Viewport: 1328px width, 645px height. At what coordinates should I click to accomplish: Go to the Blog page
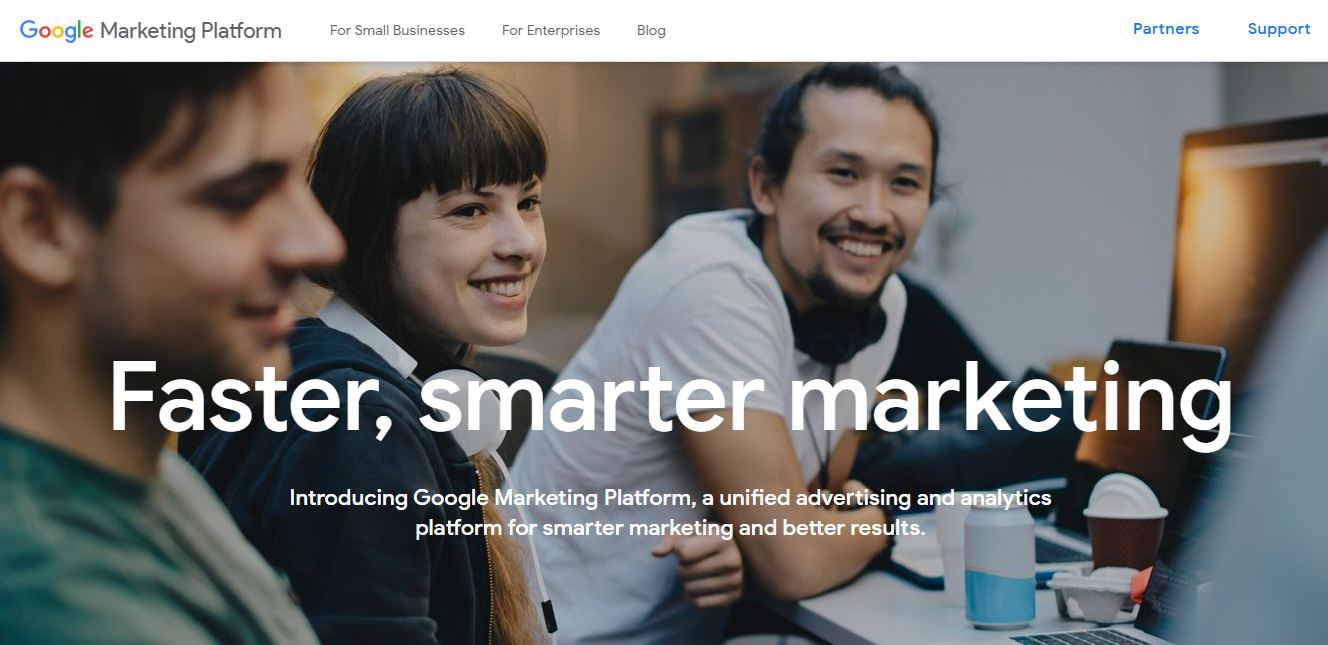[651, 30]
